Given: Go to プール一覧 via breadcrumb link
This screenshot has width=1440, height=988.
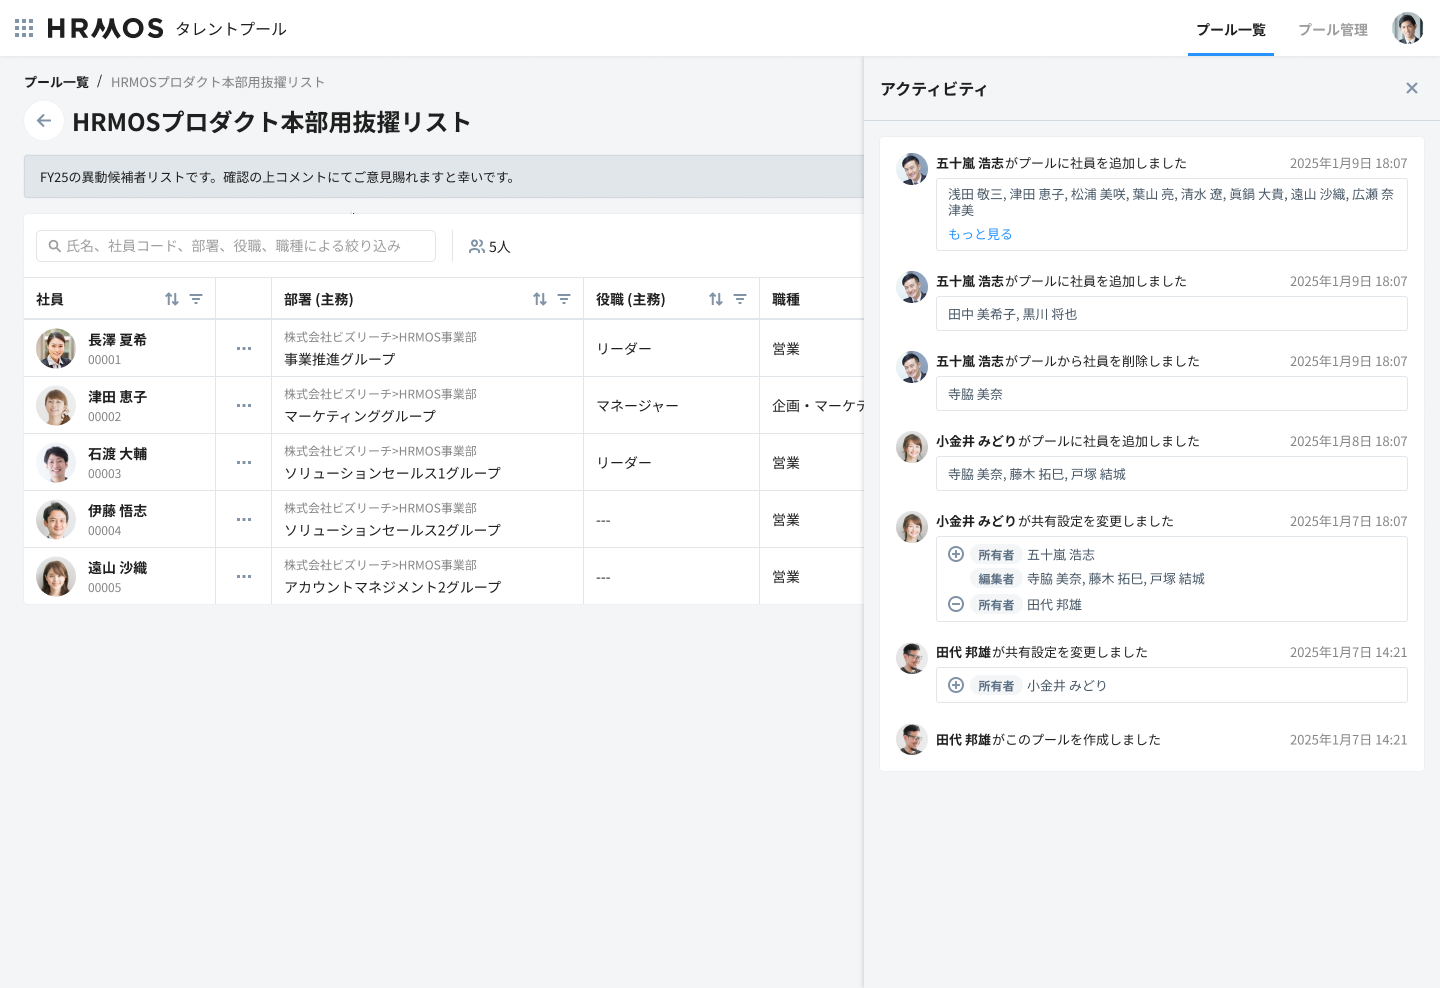Looking at the screenshot, I should point(56,82).
